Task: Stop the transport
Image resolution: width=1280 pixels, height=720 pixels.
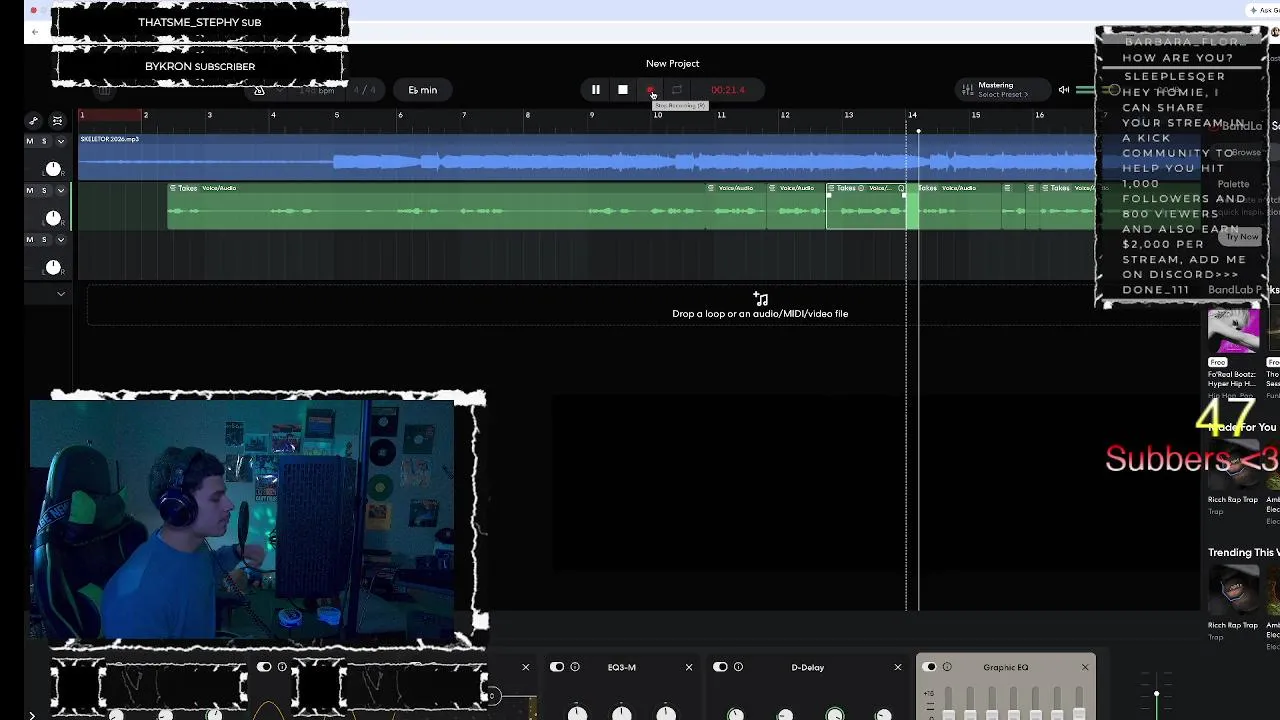Action: pos(622,90)
